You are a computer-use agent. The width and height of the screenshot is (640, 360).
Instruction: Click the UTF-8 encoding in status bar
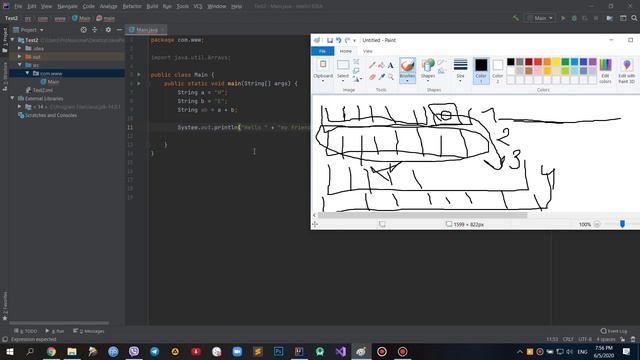point(585,339)
